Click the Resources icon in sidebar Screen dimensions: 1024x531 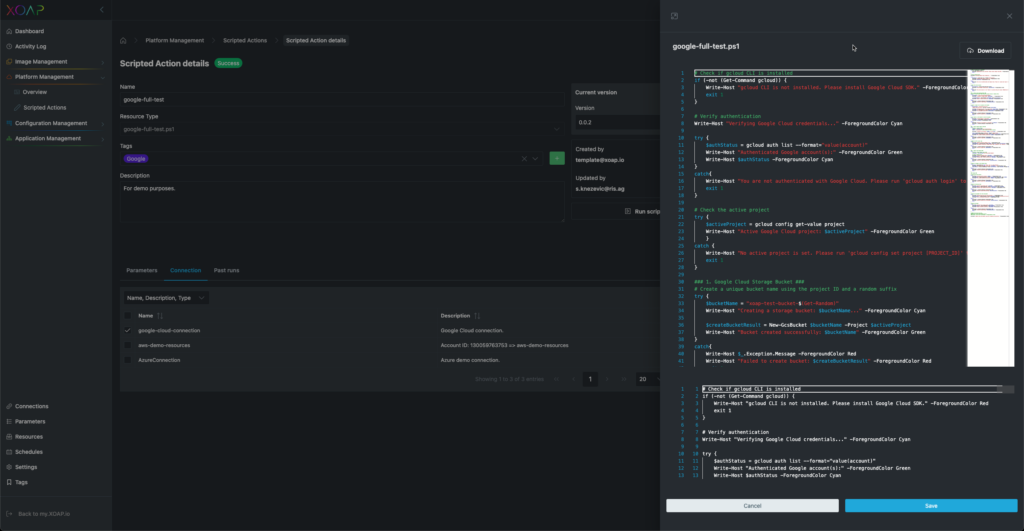tap(9, 436)
